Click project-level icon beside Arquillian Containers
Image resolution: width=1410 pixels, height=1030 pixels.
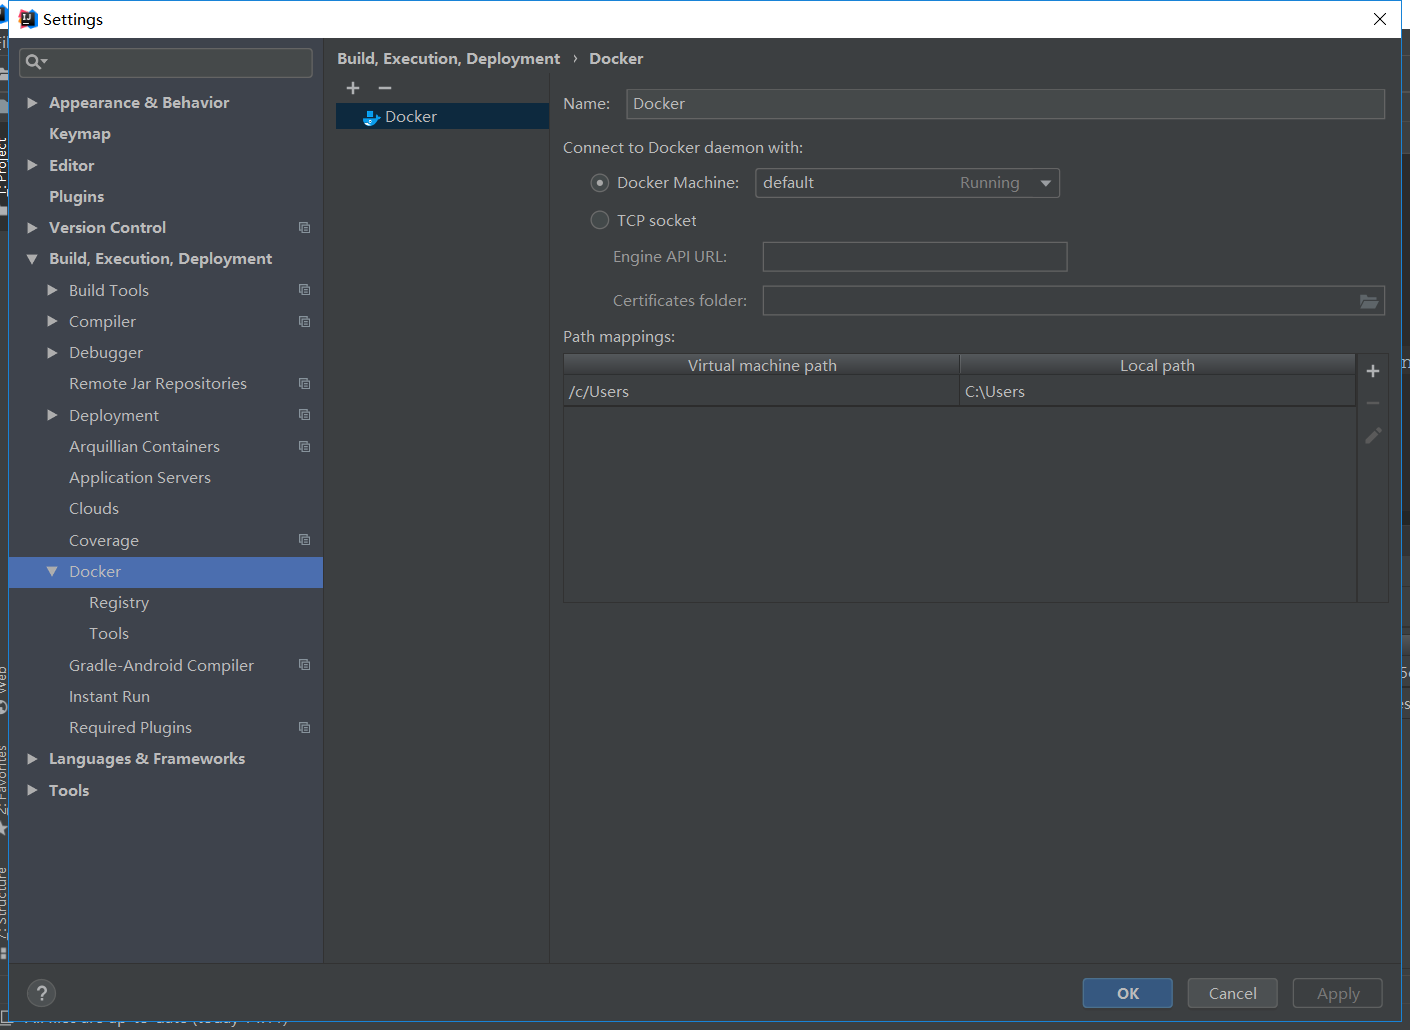click(x=305, y=447)
